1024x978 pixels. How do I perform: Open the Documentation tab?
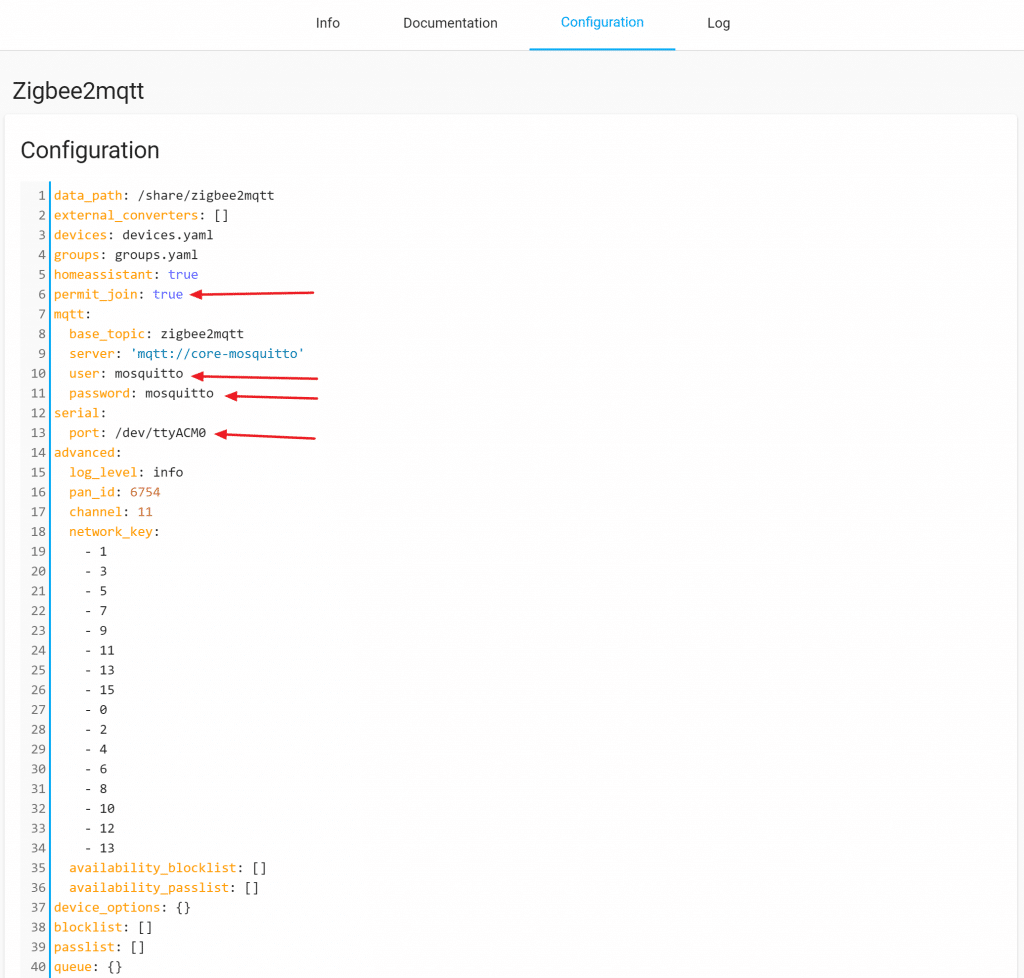point(450,24)
